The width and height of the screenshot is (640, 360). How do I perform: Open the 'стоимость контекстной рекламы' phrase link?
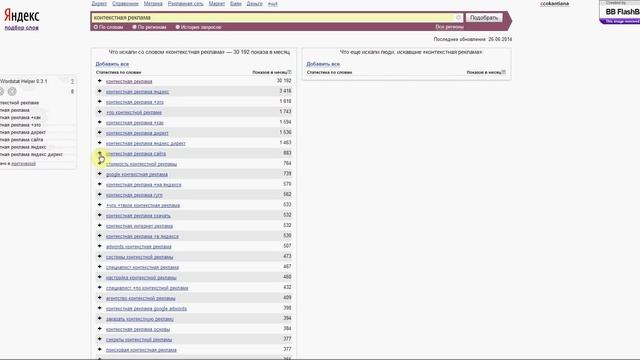tap(141, 164)
